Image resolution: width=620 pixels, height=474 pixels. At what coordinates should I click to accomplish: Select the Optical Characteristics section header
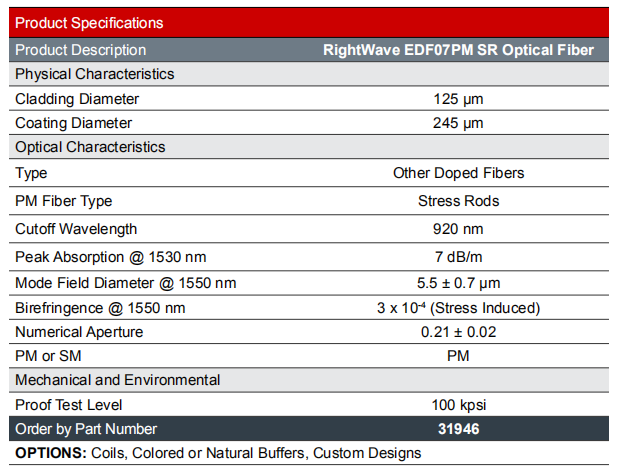(x=90, y=147)
